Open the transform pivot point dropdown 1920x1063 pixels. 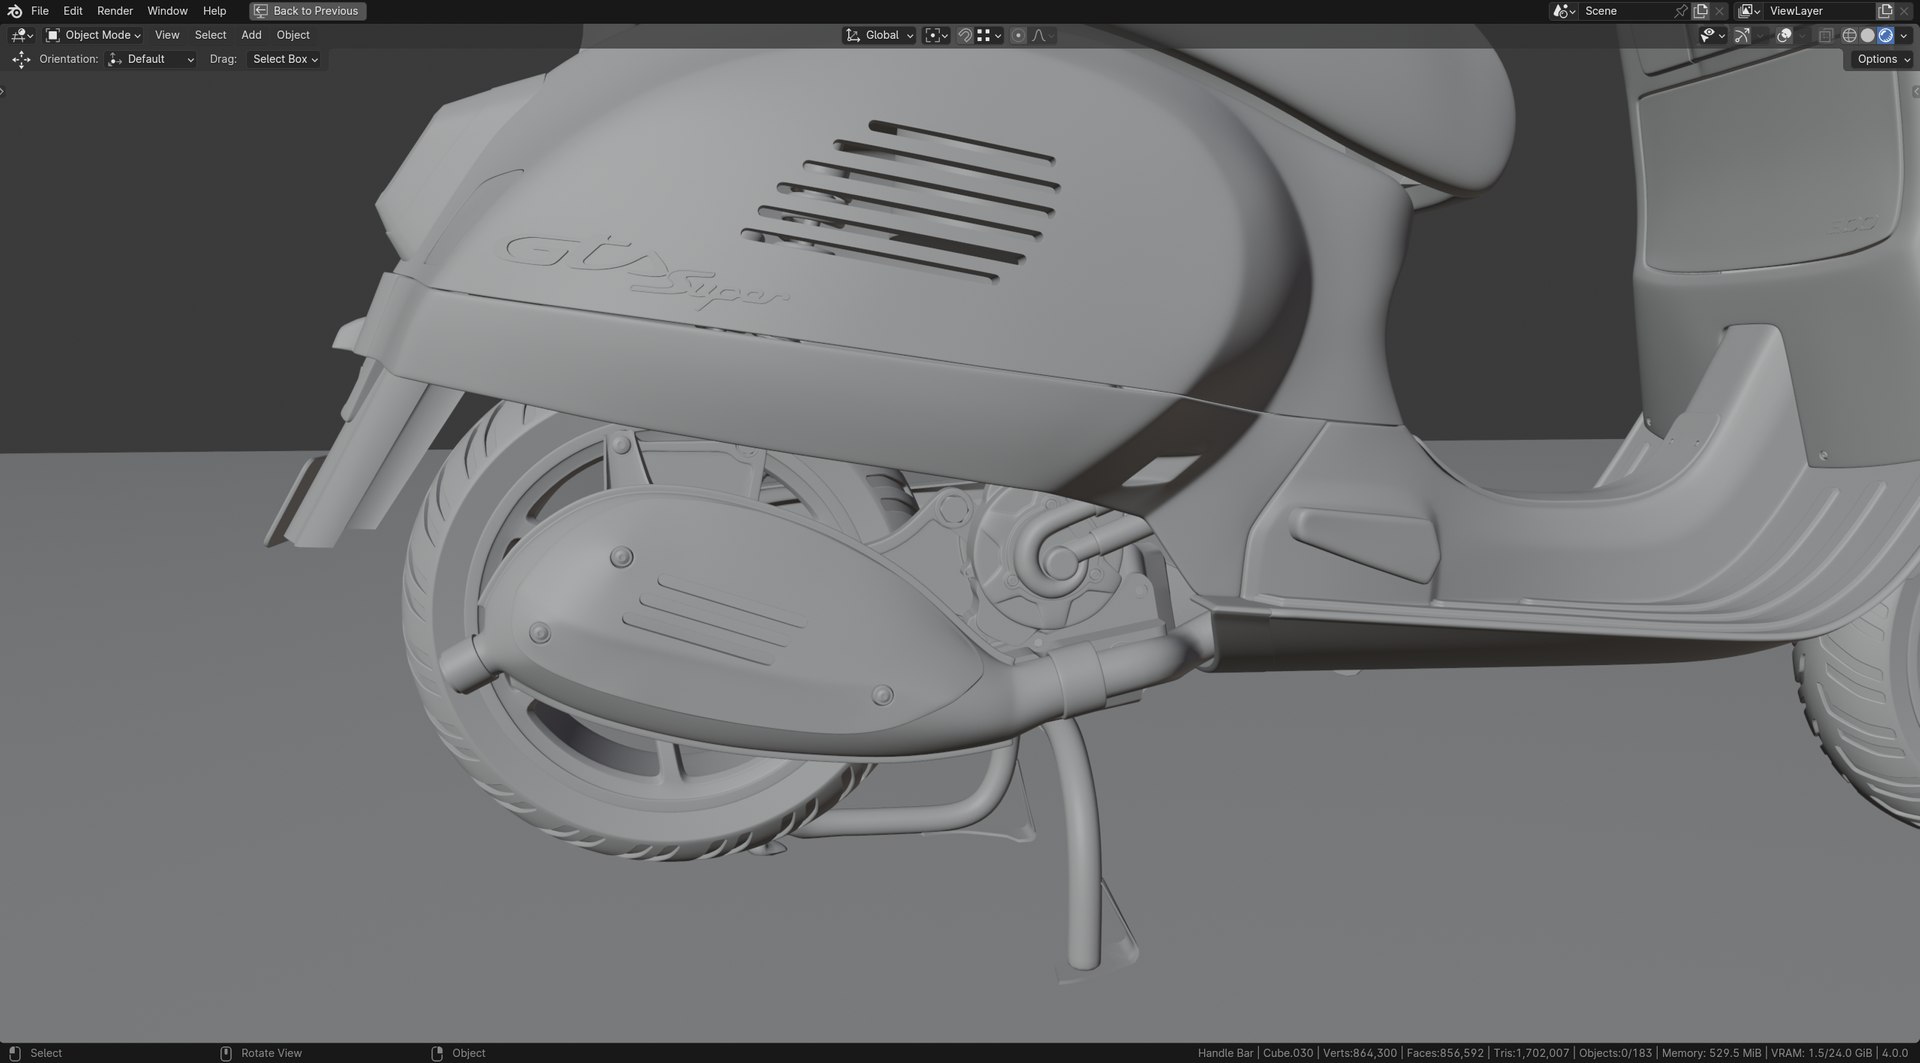936,35
